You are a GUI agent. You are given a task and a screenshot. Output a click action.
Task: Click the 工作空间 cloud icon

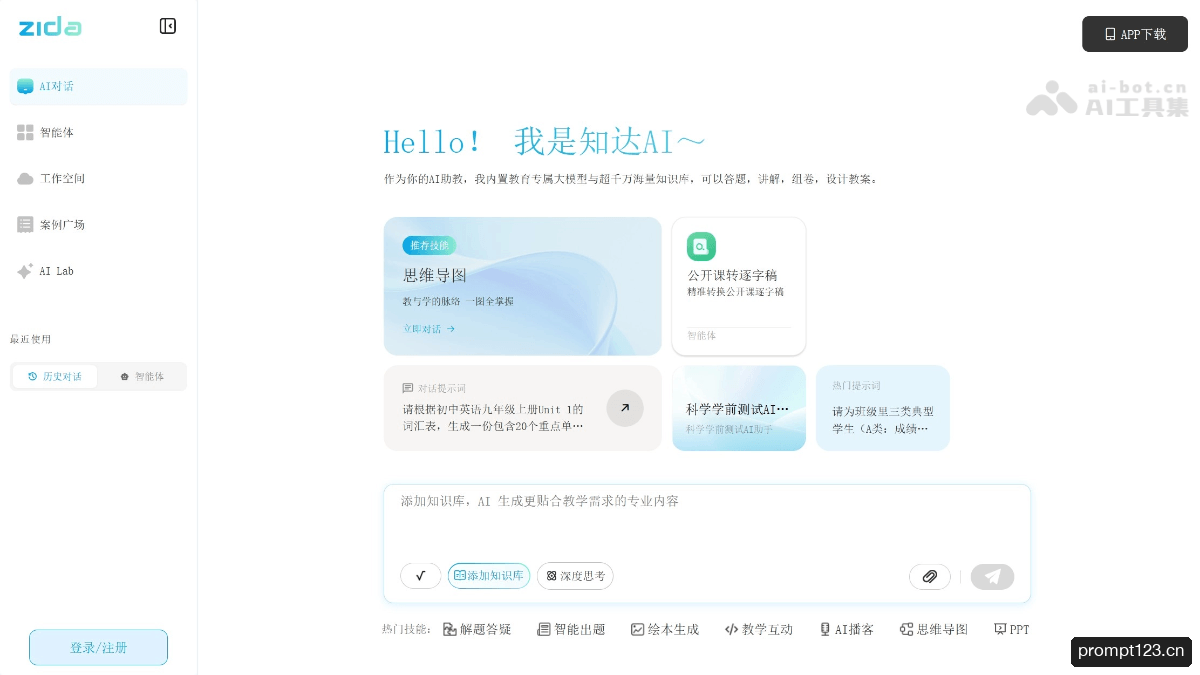pyautogui.click(x=26, y=178)
